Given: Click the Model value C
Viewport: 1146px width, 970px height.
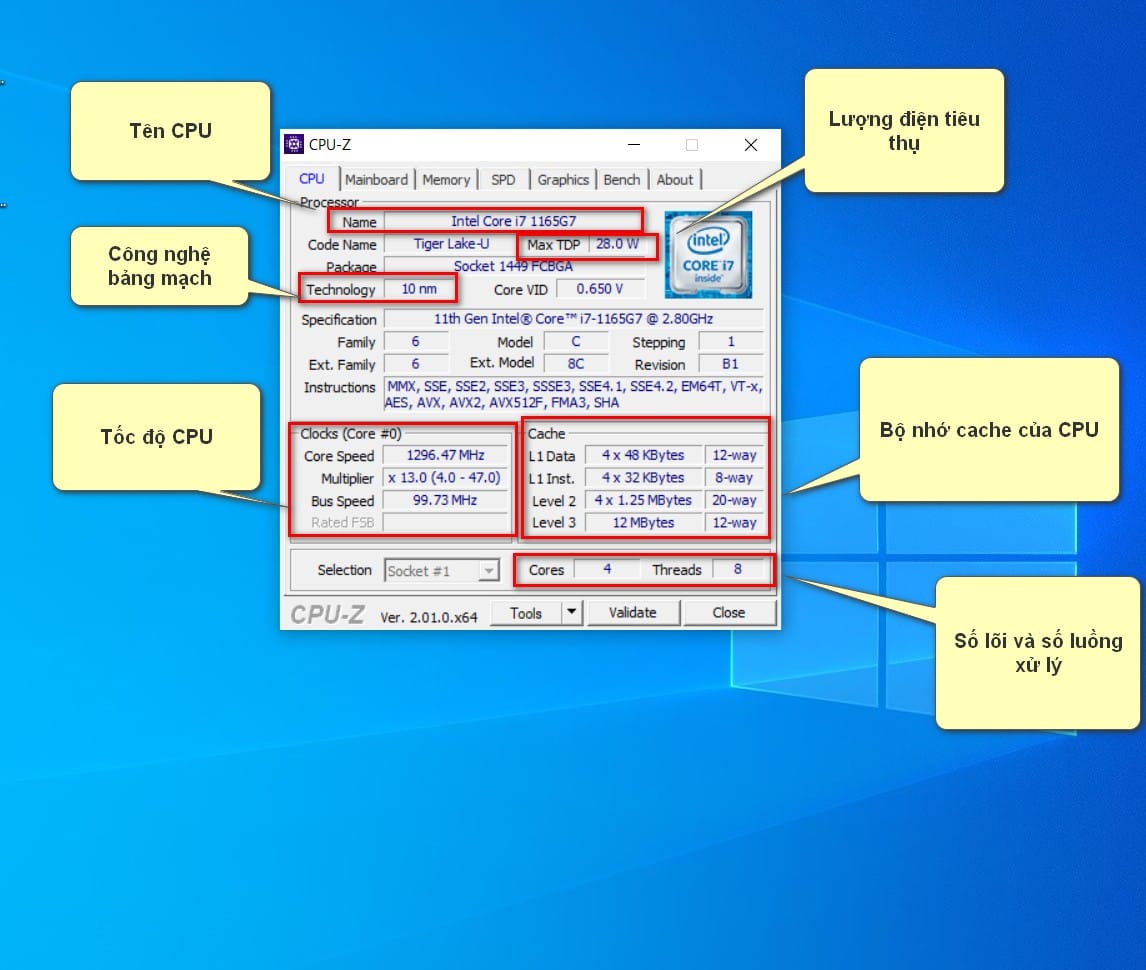Looking at the screenshot, I should (576, 341).
